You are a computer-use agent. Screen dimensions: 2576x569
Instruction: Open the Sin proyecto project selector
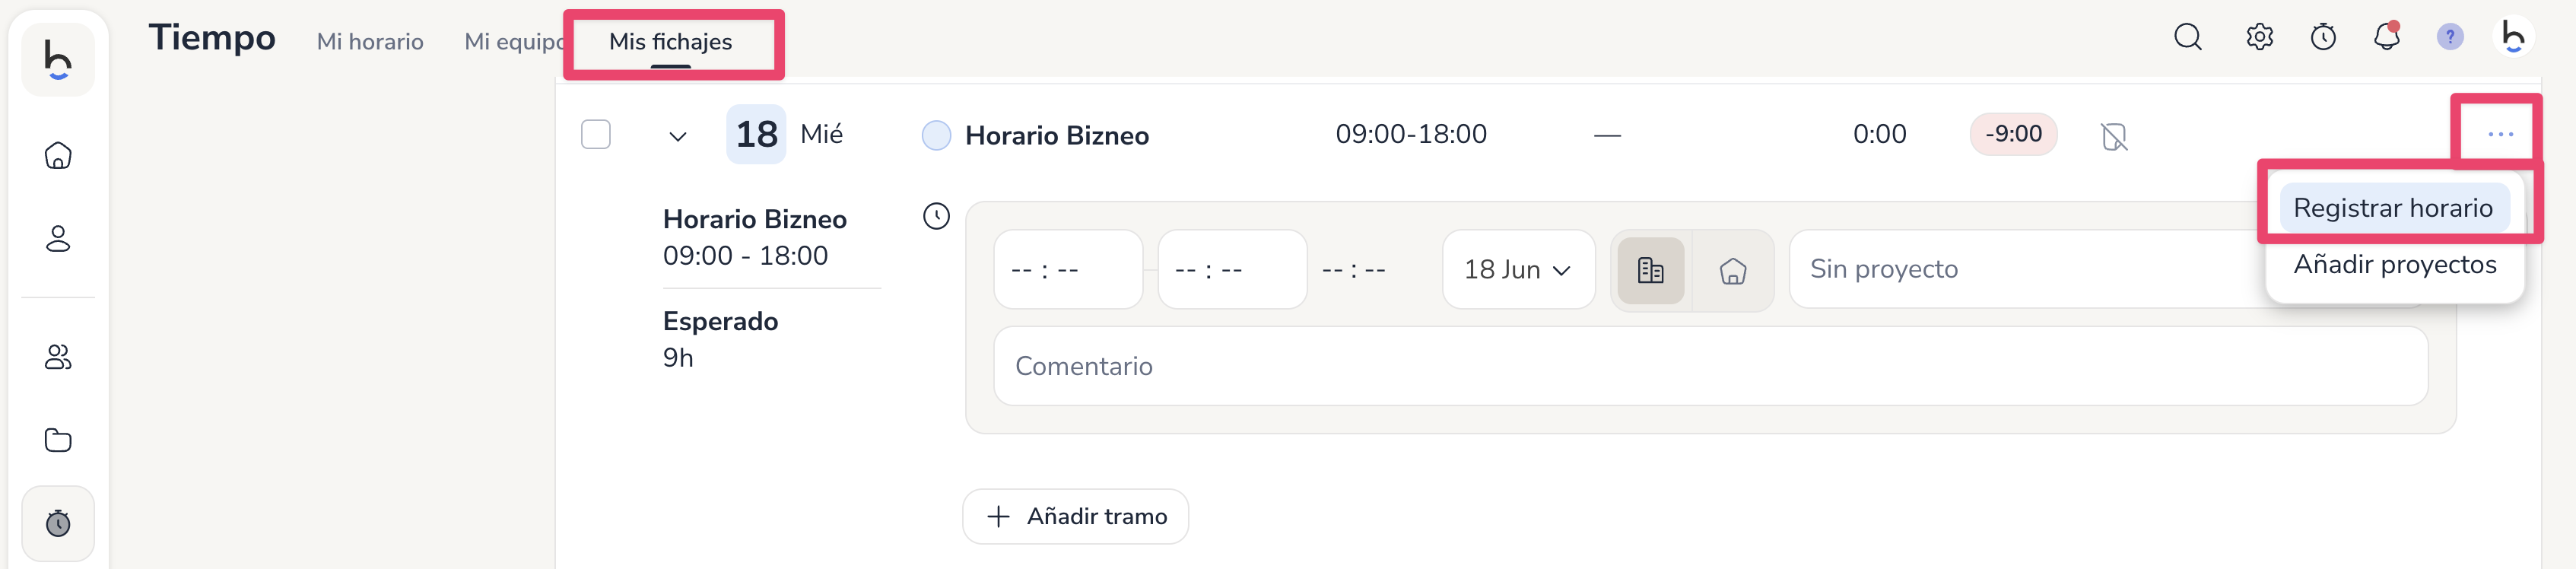tap(2020, 269)
